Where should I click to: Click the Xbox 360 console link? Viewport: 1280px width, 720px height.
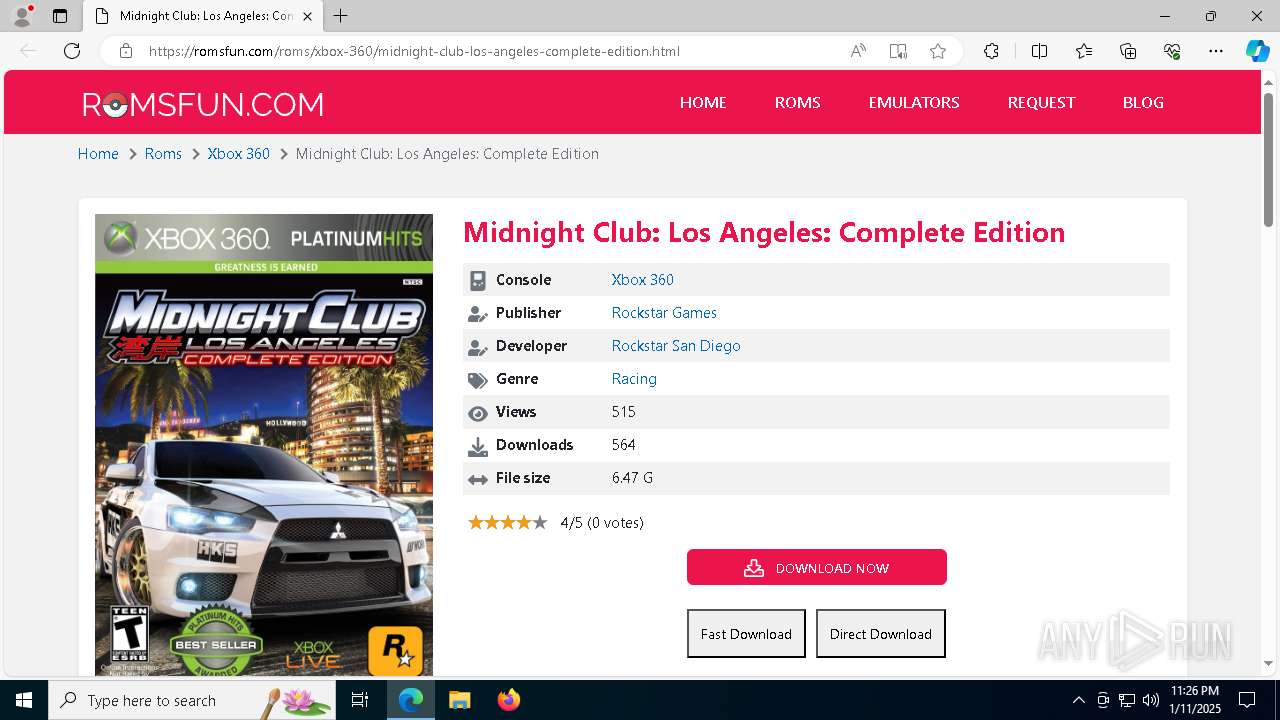(x=642, y=280)
